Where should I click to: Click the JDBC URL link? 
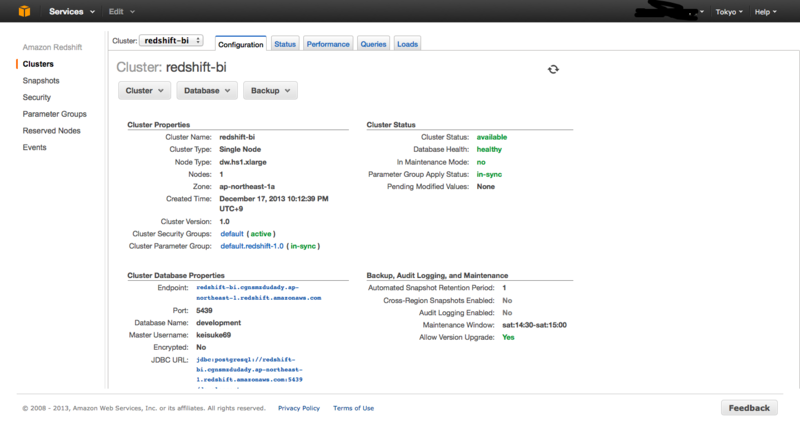(x=249, y=373)
